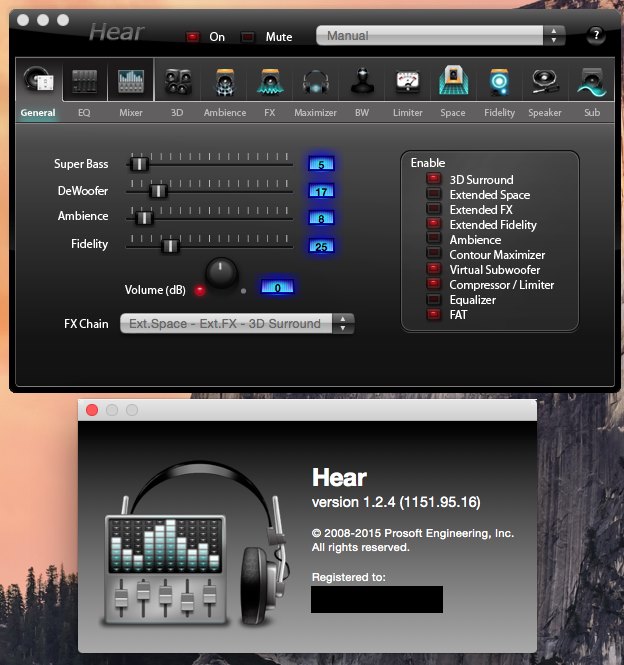Click the Fidelity slider handle

[x=170, y=246]
